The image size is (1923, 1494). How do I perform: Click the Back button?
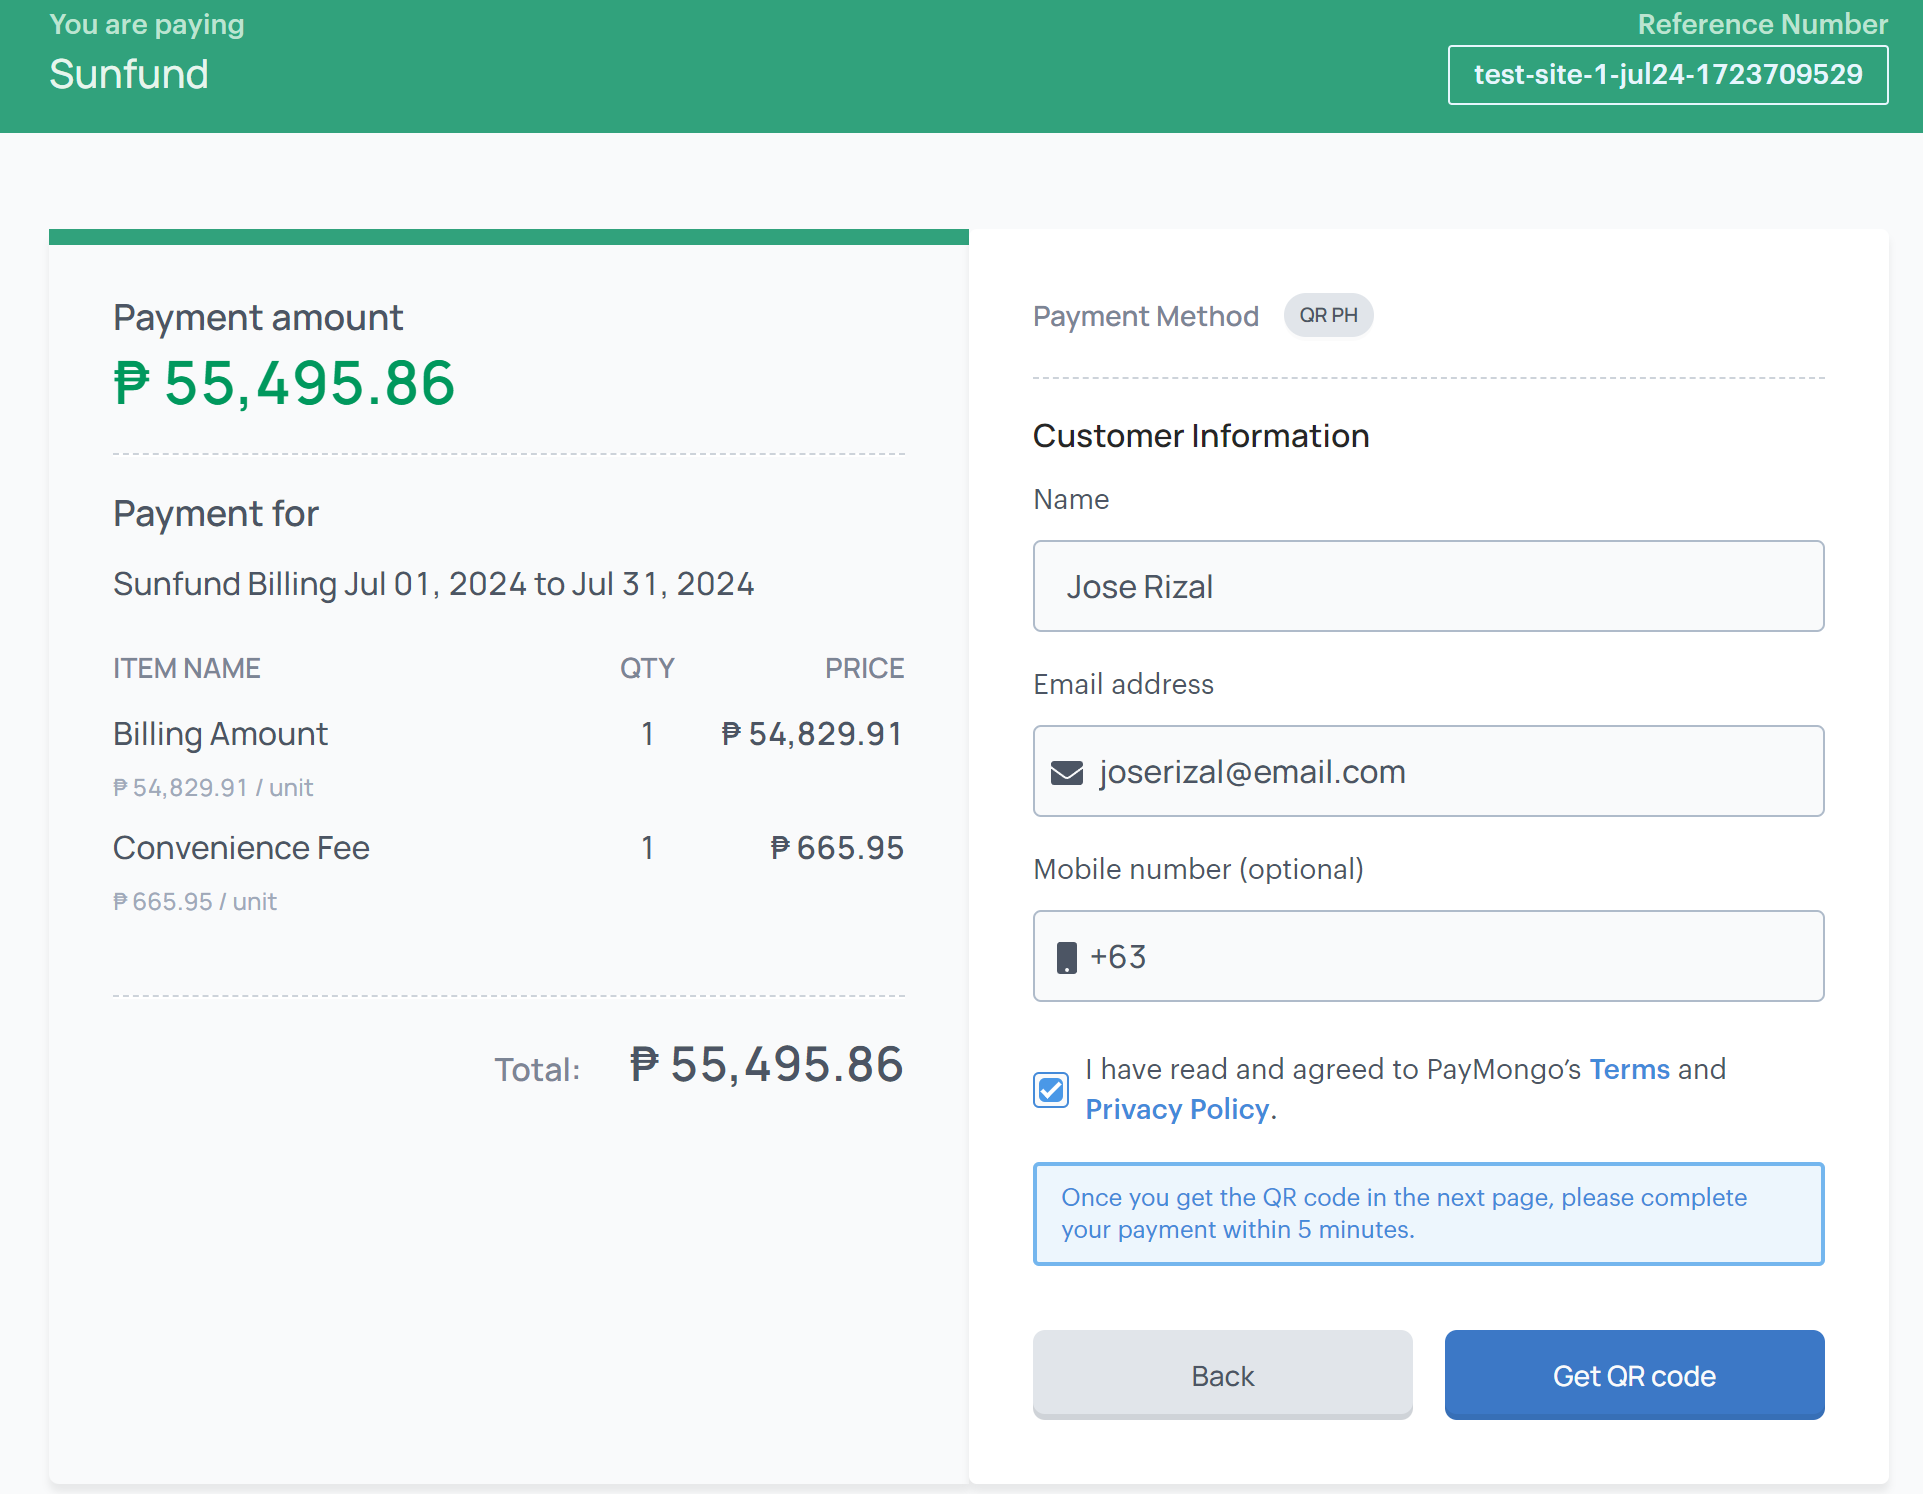click(1223, 1375)
